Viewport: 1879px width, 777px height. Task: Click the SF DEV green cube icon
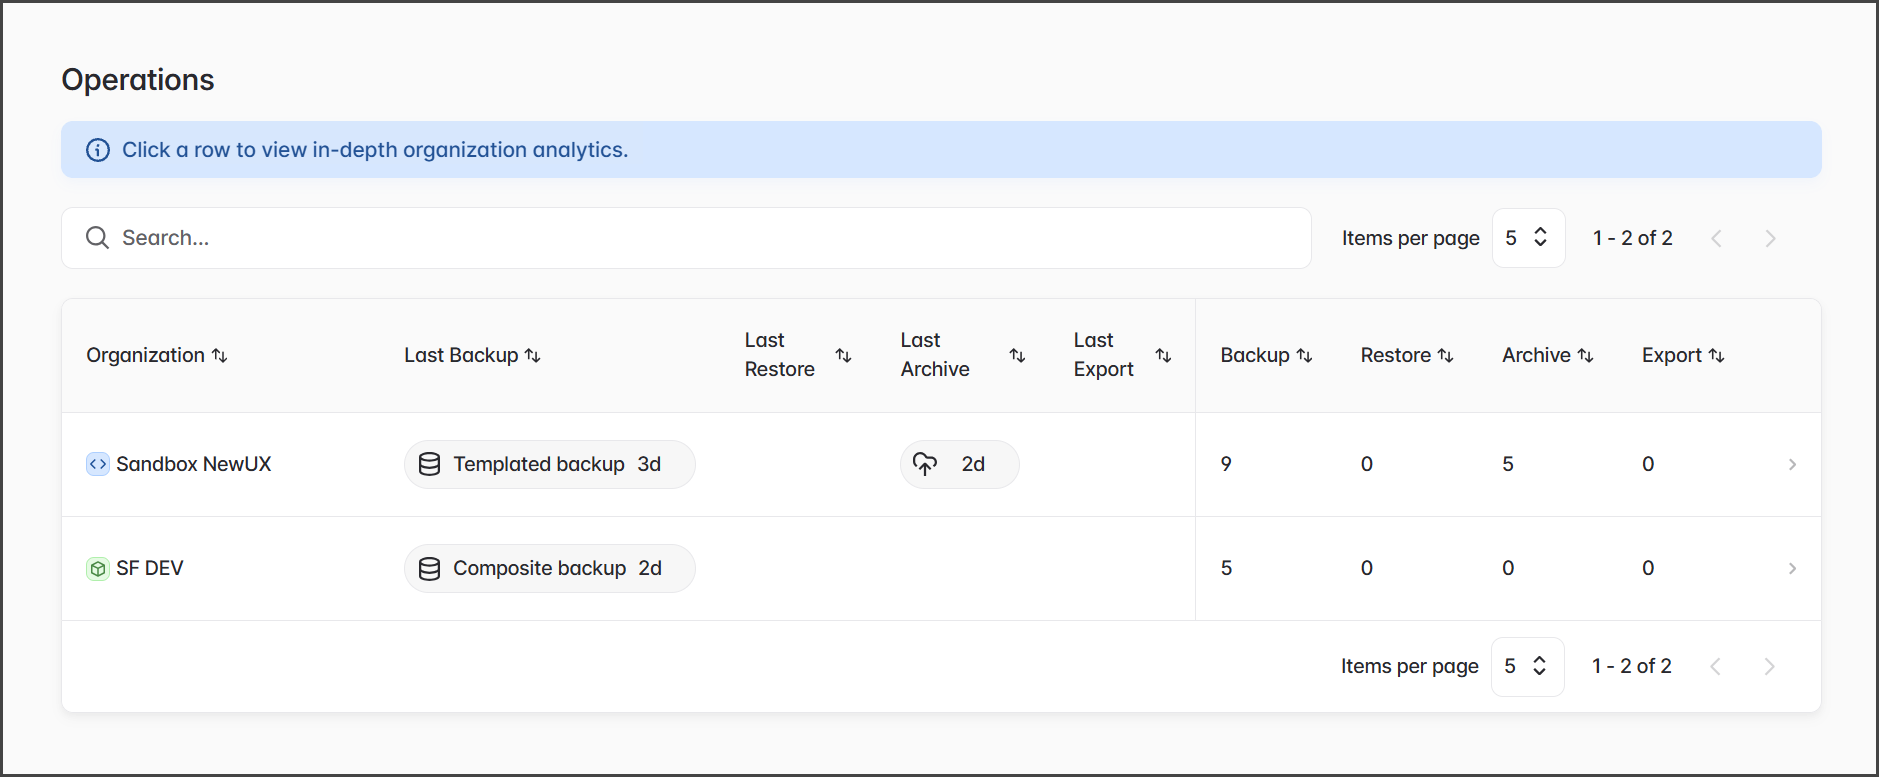98,569
